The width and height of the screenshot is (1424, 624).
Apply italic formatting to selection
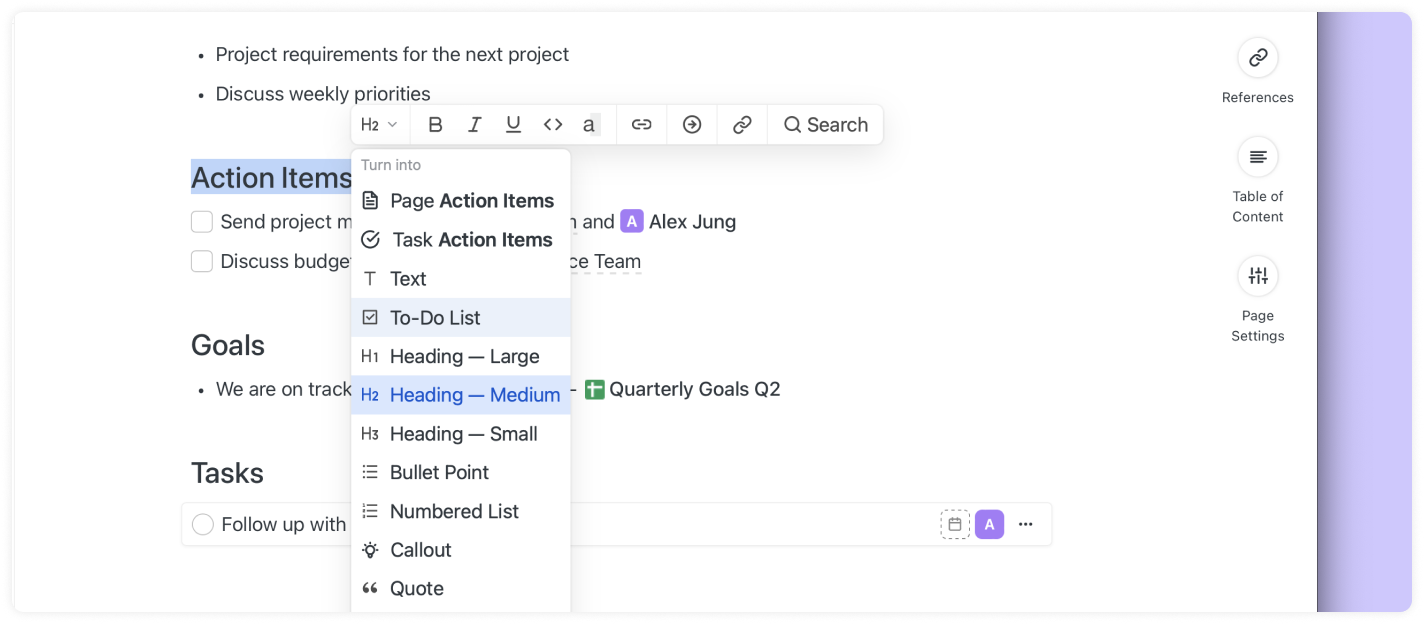coord(474,125)
